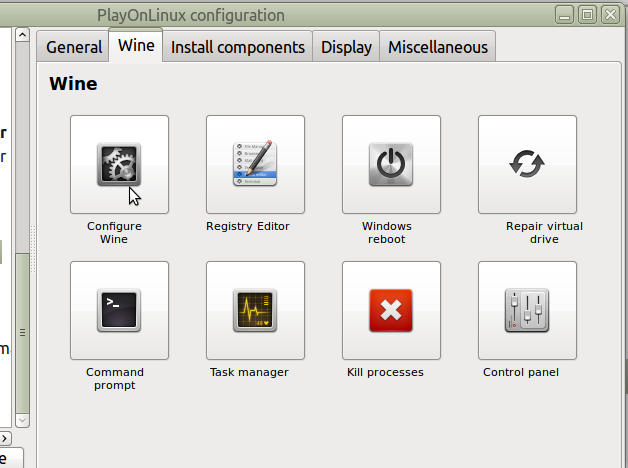Viewport: 628px width, 468px height.
Task: Run Repair virtual drive
Action: click(x=527, y=164)
